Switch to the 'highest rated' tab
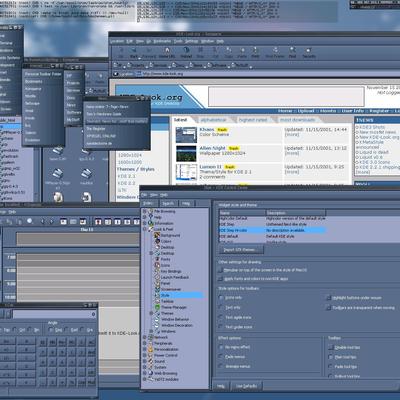Viewport: 400px width, 400px height. pyautogui.click(x=253, y=120)
